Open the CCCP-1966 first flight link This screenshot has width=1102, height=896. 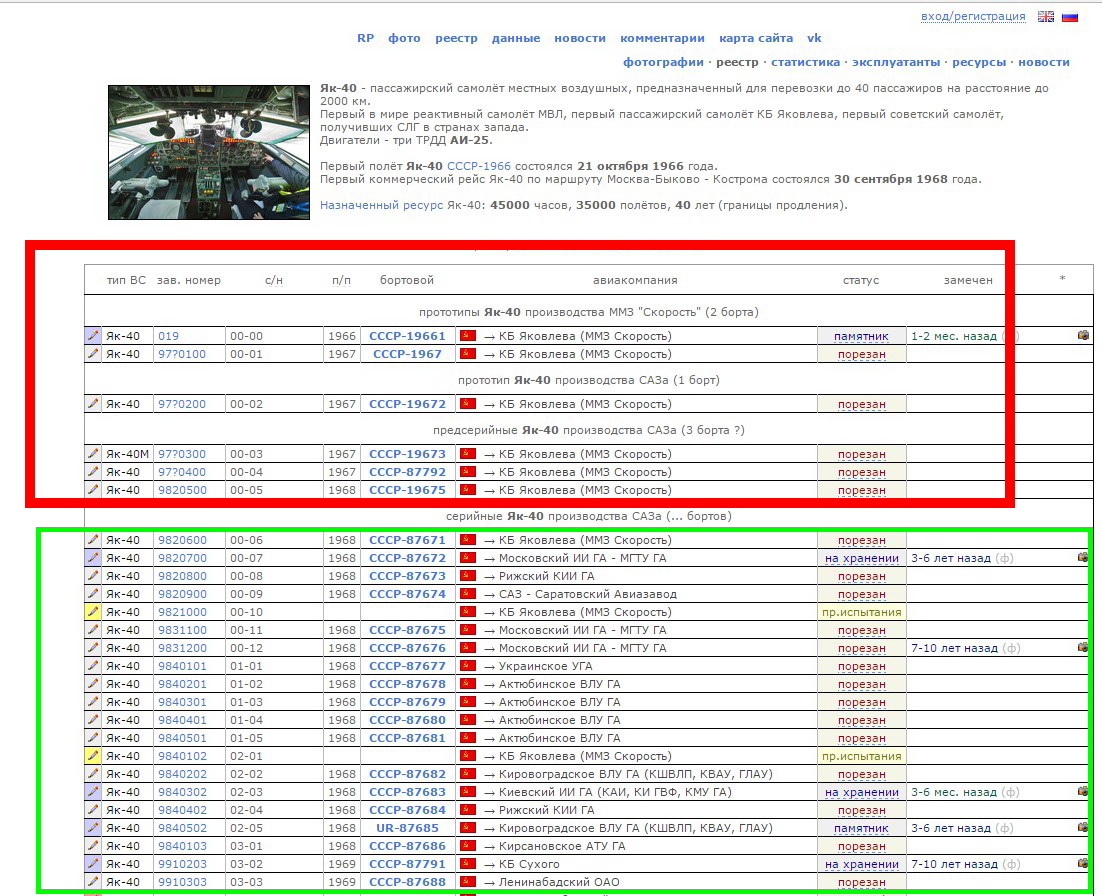point(478,165)
